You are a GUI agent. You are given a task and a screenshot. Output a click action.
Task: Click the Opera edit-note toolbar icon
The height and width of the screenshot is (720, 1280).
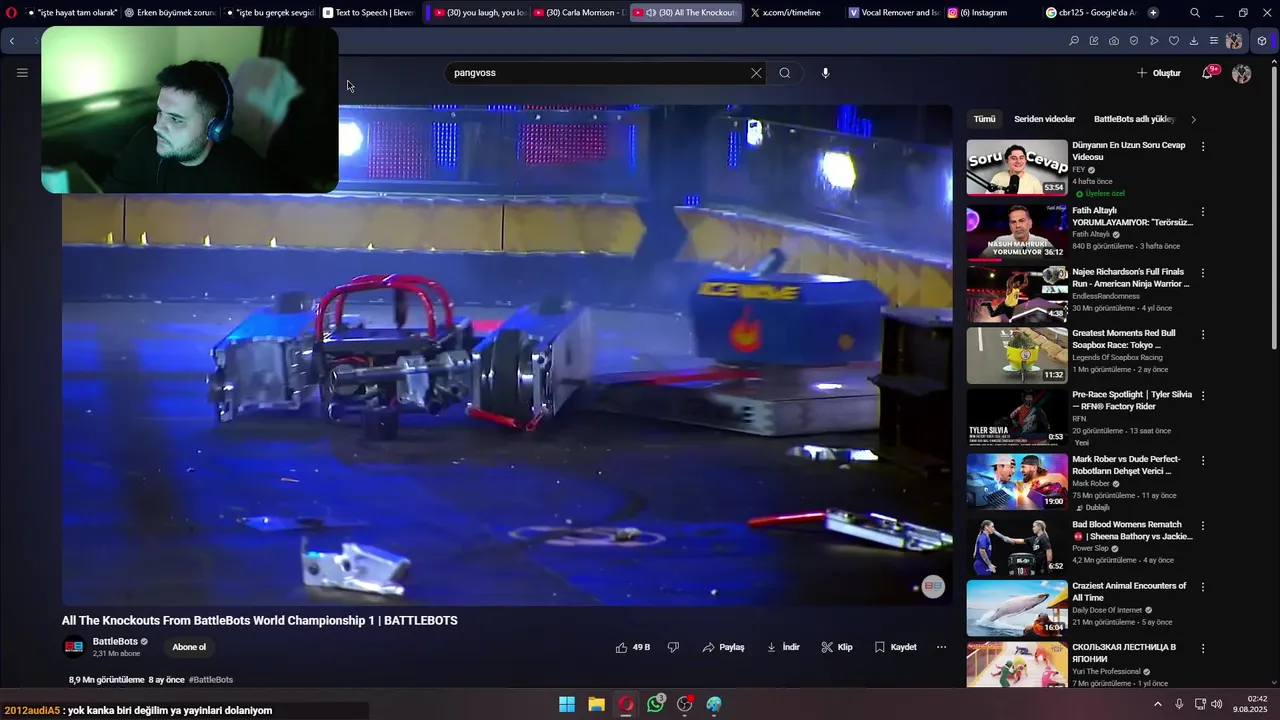point(1094,41)
